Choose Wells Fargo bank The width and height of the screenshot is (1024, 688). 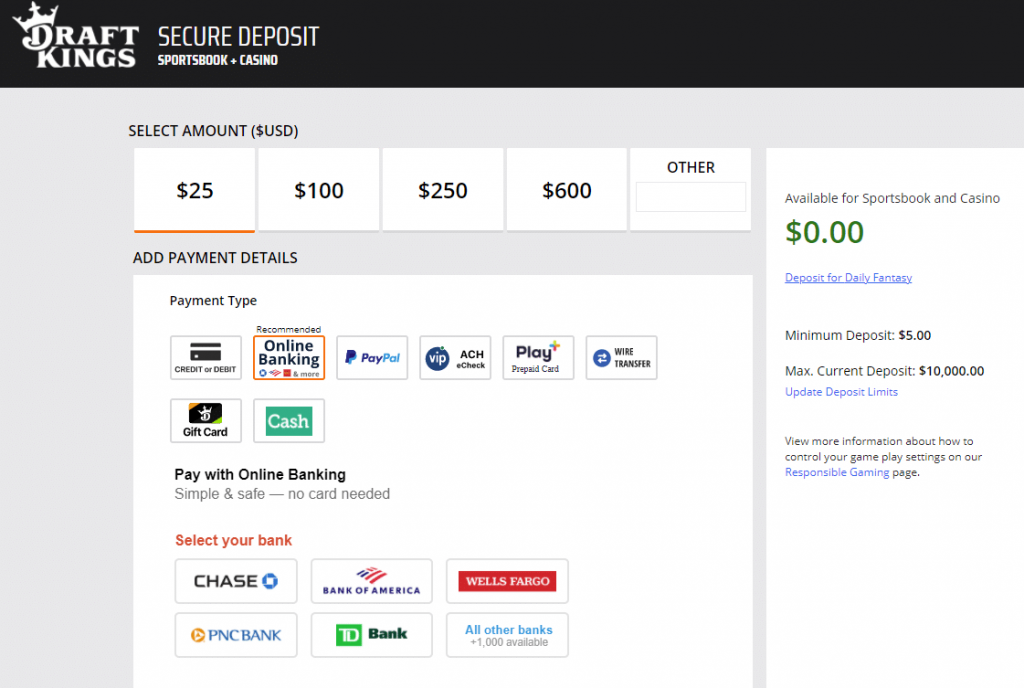507,581
